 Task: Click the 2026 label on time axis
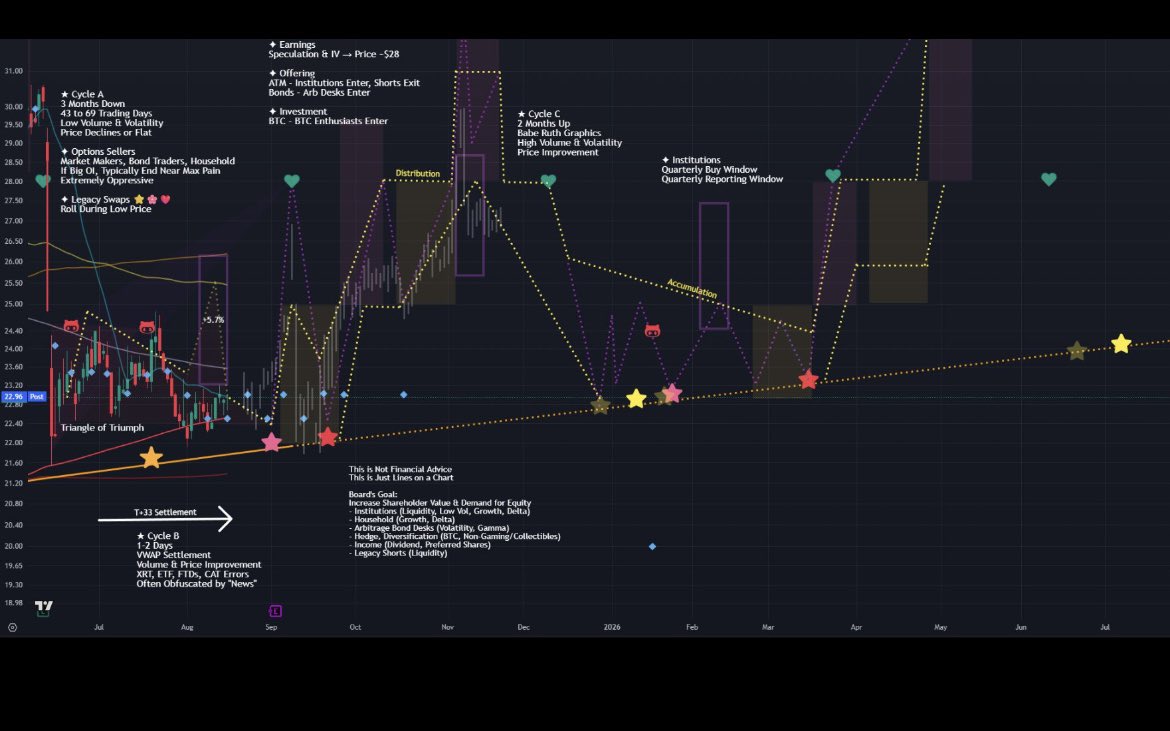tap(612, 627)
